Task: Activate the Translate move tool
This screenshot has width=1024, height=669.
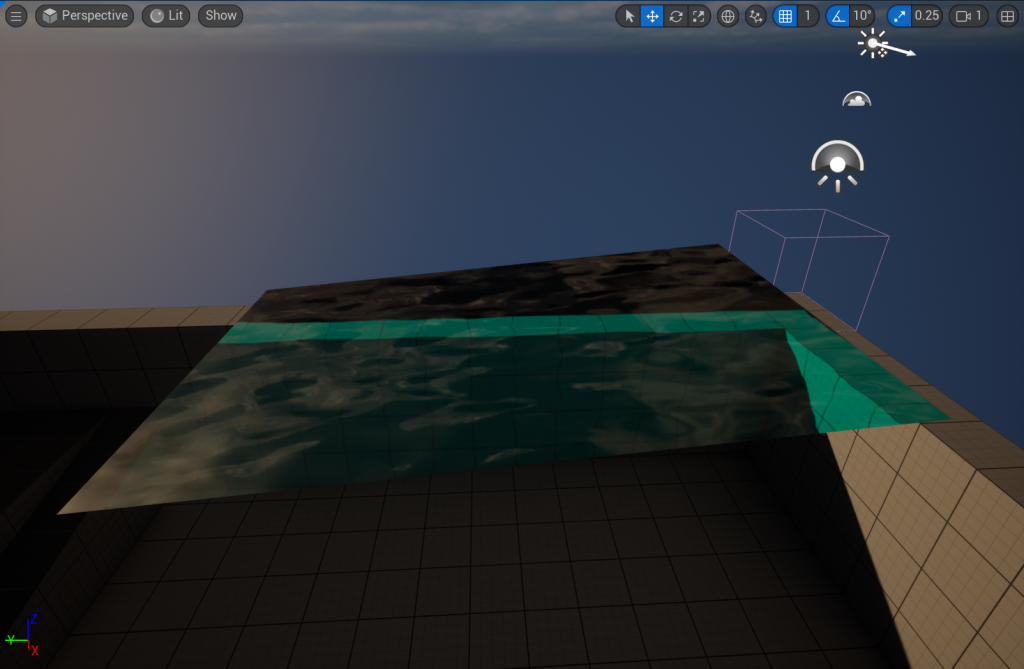Action: [652, 16]
